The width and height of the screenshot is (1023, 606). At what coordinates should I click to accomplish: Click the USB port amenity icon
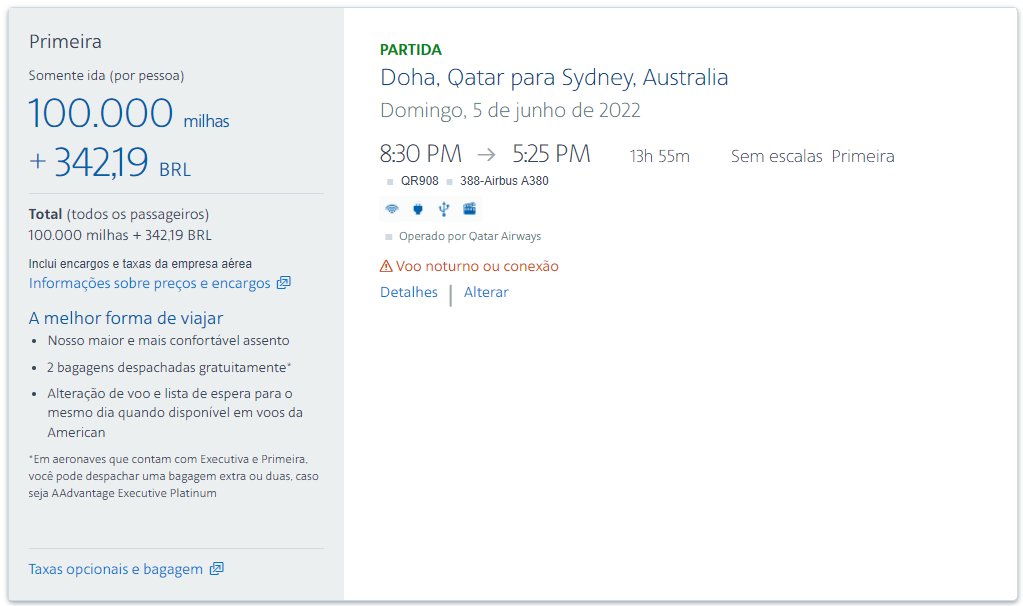coord(444,209)
